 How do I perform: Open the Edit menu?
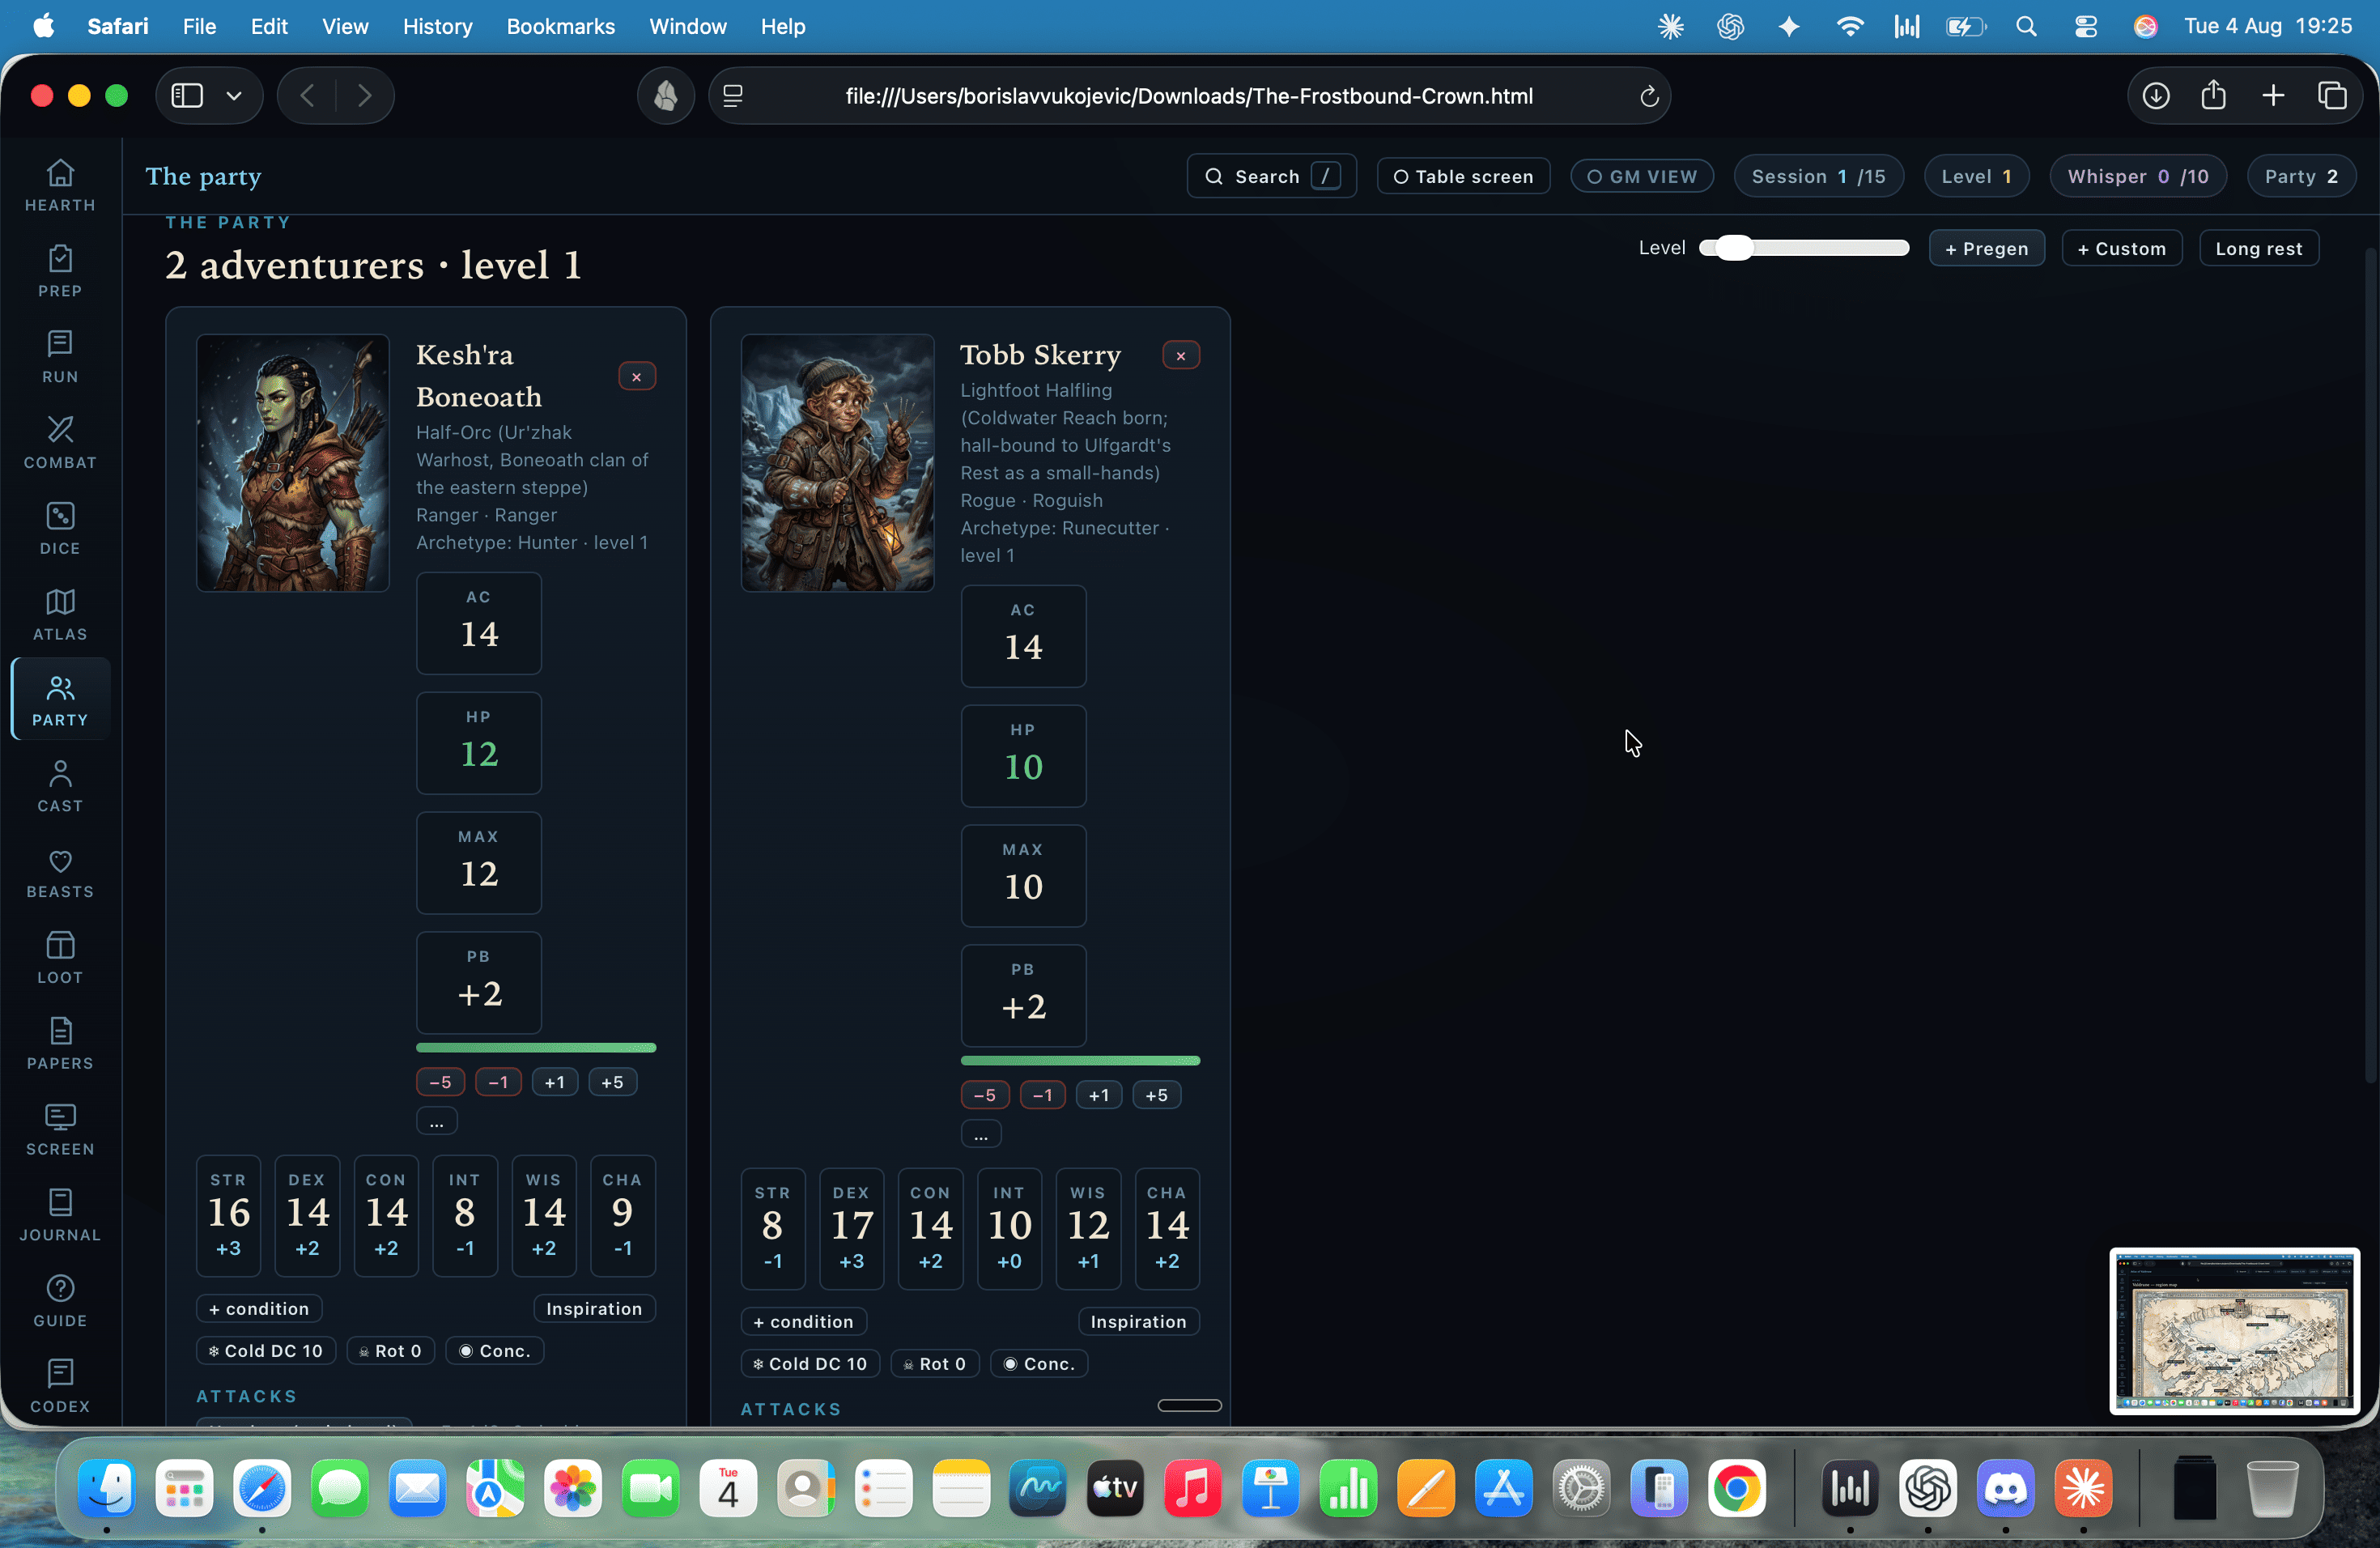click(x=269, y=27)
